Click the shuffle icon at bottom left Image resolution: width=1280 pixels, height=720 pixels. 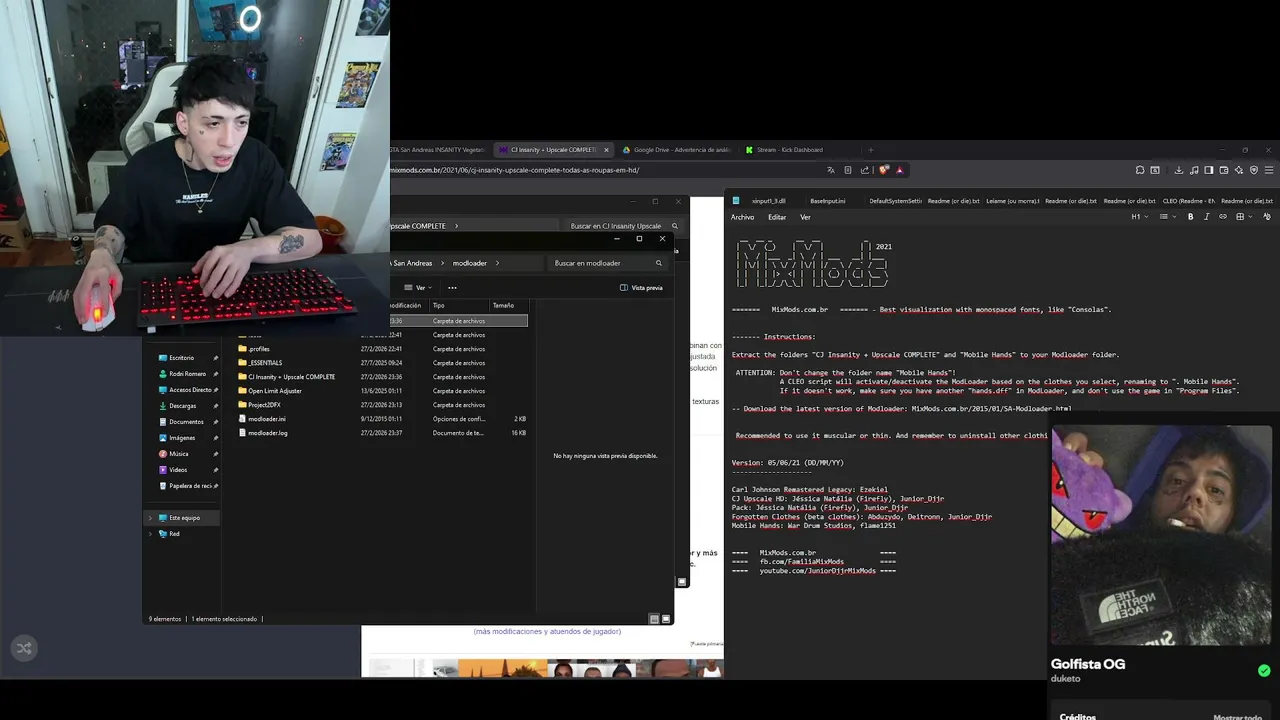pyautogui.click(x=24, y=648)
